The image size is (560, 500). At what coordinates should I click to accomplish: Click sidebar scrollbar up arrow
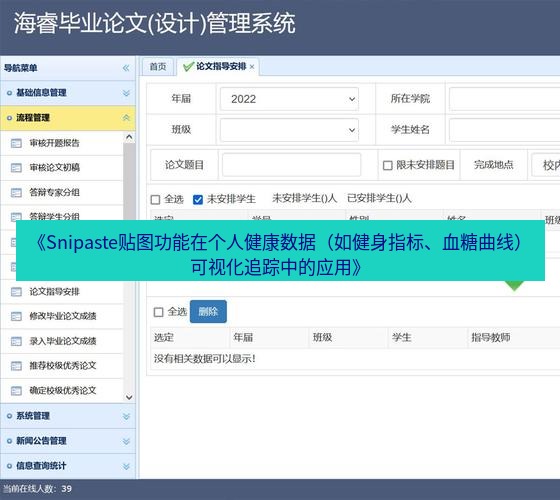click(129, 137)
